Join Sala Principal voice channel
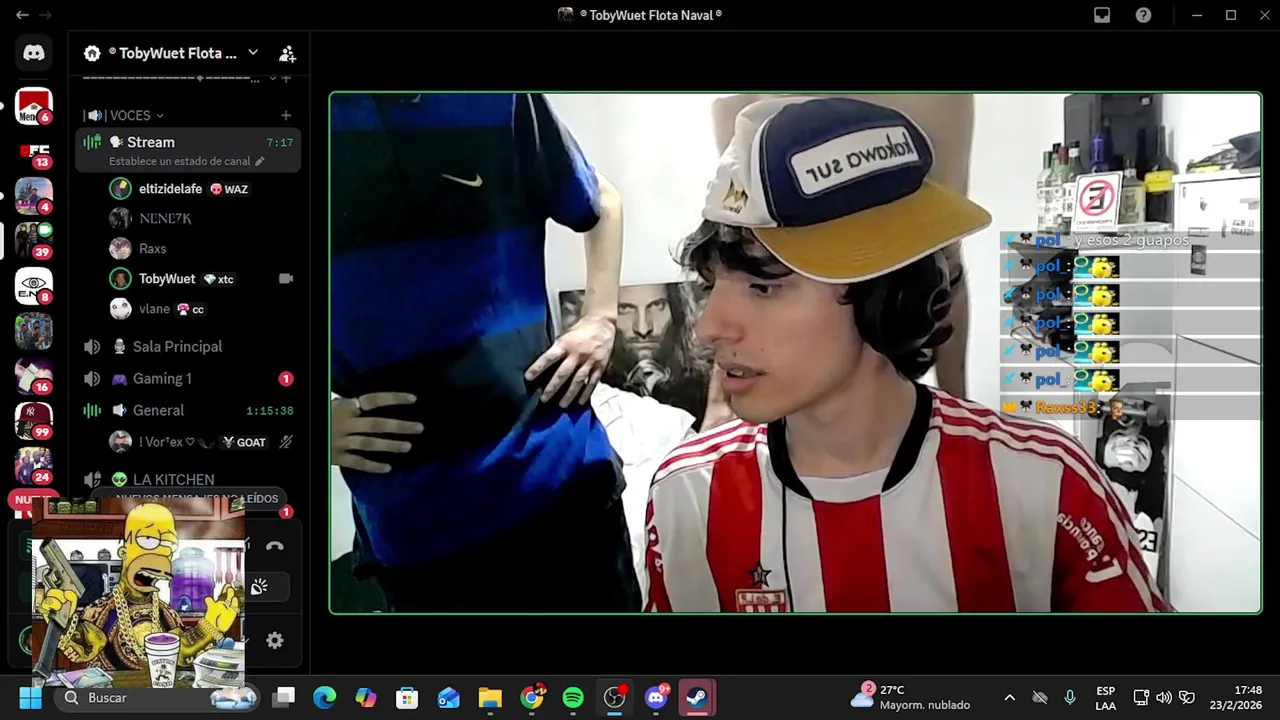1280x720 pixels. (x=189, y=347)
